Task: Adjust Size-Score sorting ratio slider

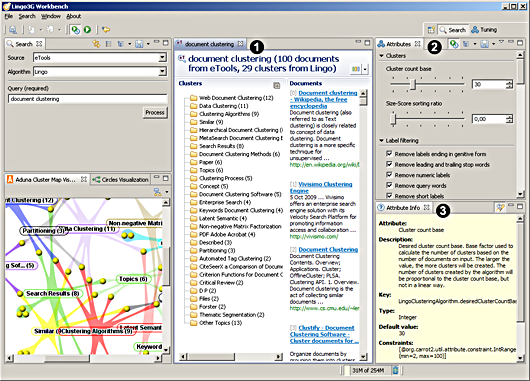Action: [x=393, y=119]
